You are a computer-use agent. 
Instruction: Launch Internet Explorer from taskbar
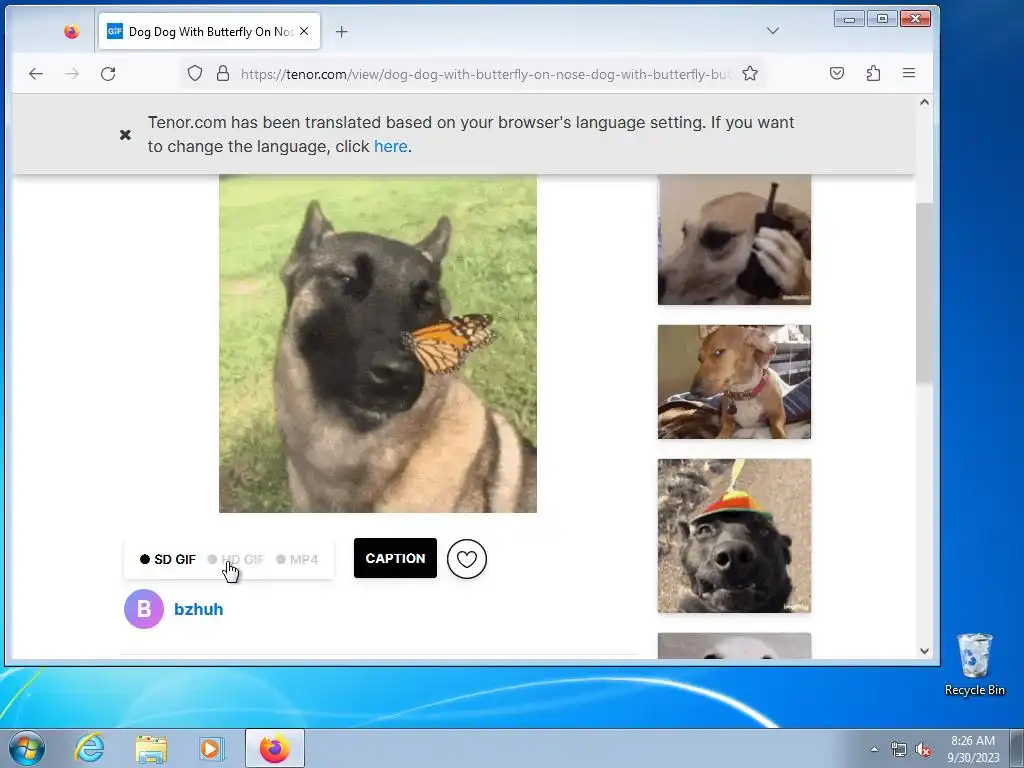pos(89,748)
